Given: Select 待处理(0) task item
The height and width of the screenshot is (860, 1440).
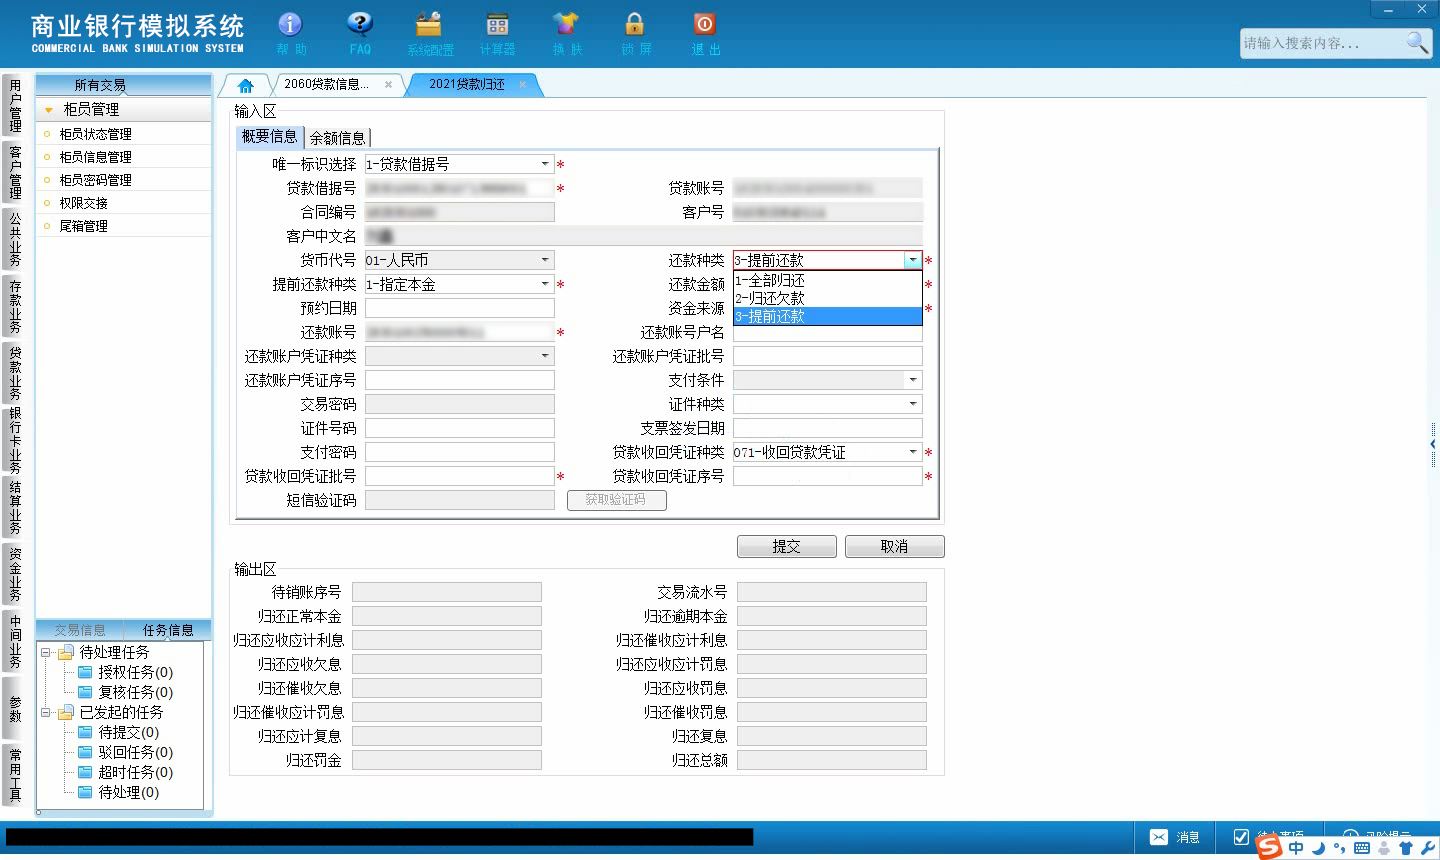Looking at the screenshot, I should pyautogui.click(x=128, y=792).
